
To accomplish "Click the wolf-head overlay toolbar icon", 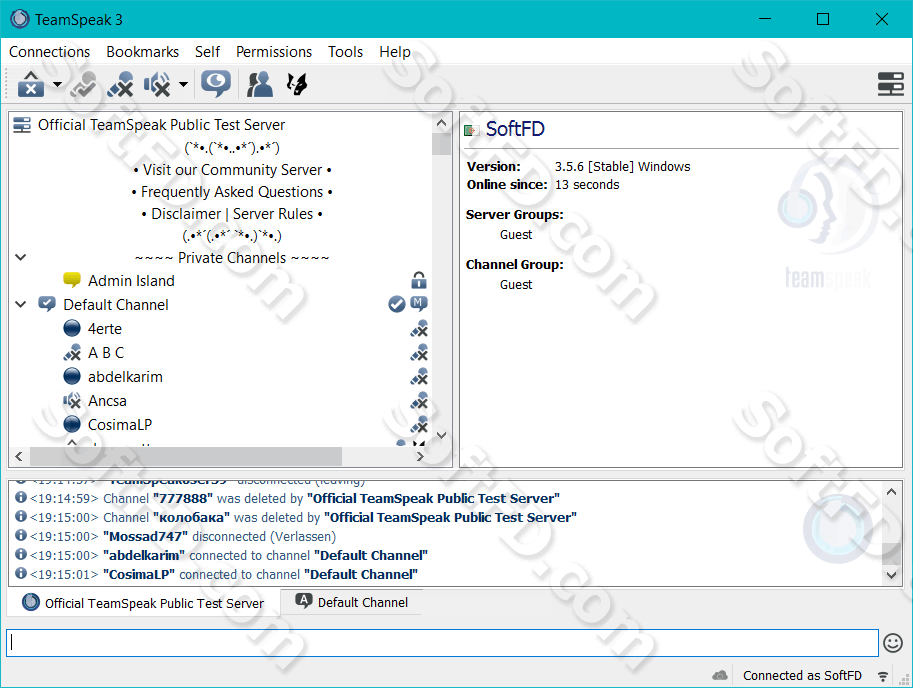I will 297,84.
